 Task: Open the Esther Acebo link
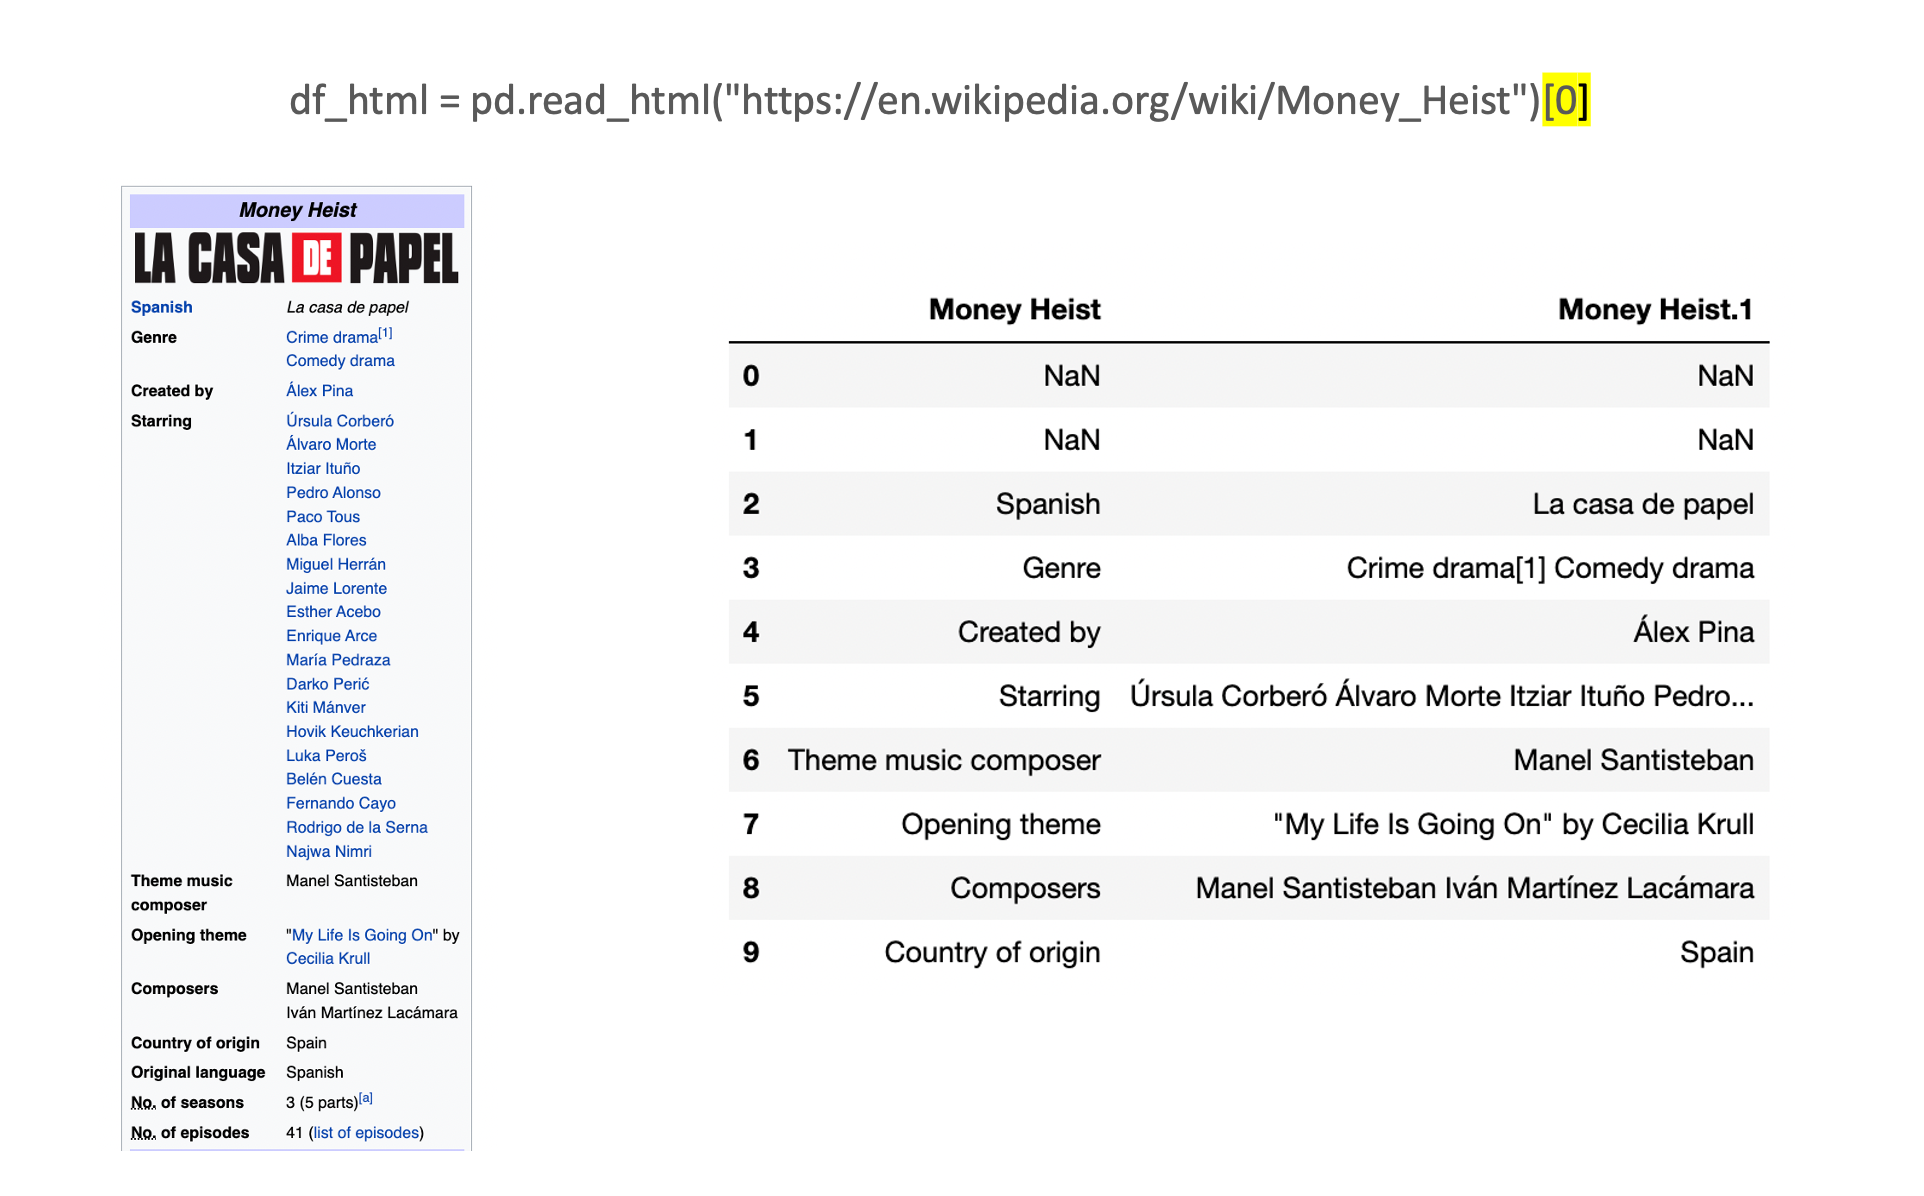(333, 612)
